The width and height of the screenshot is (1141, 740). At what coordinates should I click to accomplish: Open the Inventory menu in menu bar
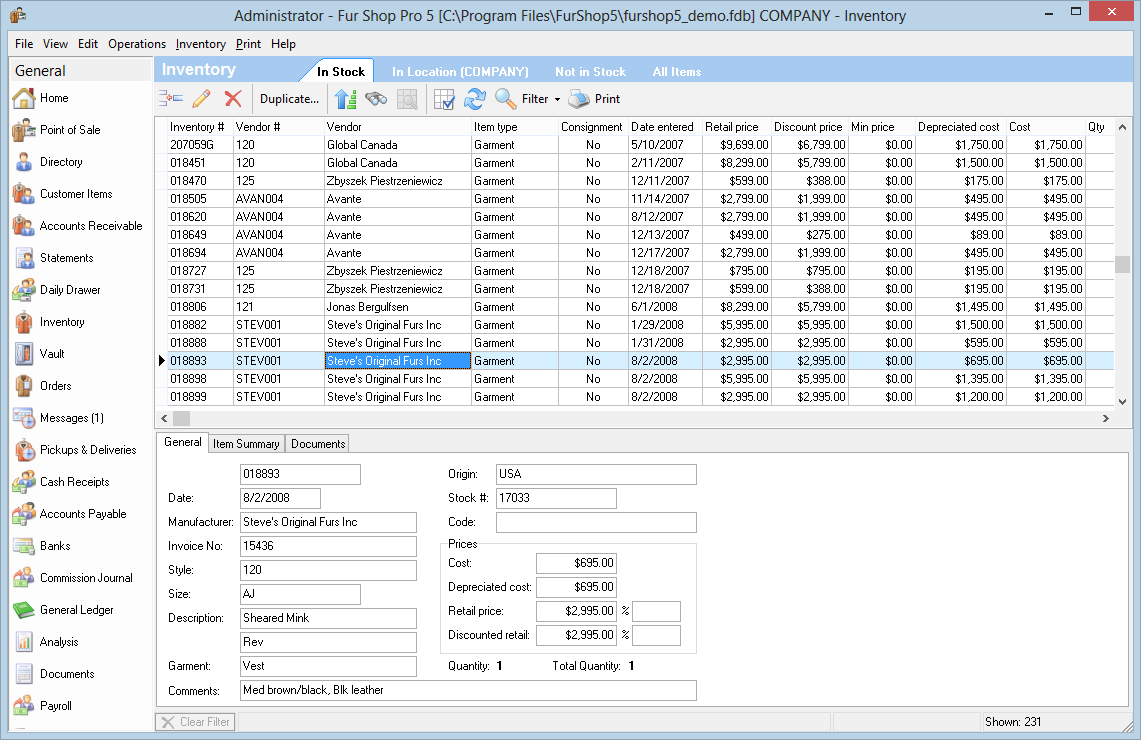pos(200,44)
